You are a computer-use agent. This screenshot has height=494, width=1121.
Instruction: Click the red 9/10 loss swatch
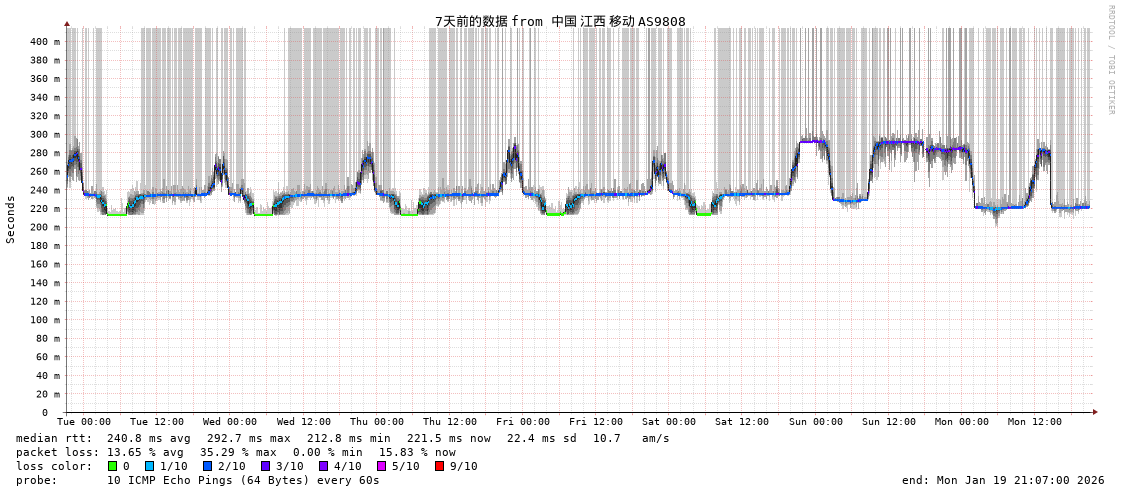point(439,466)
